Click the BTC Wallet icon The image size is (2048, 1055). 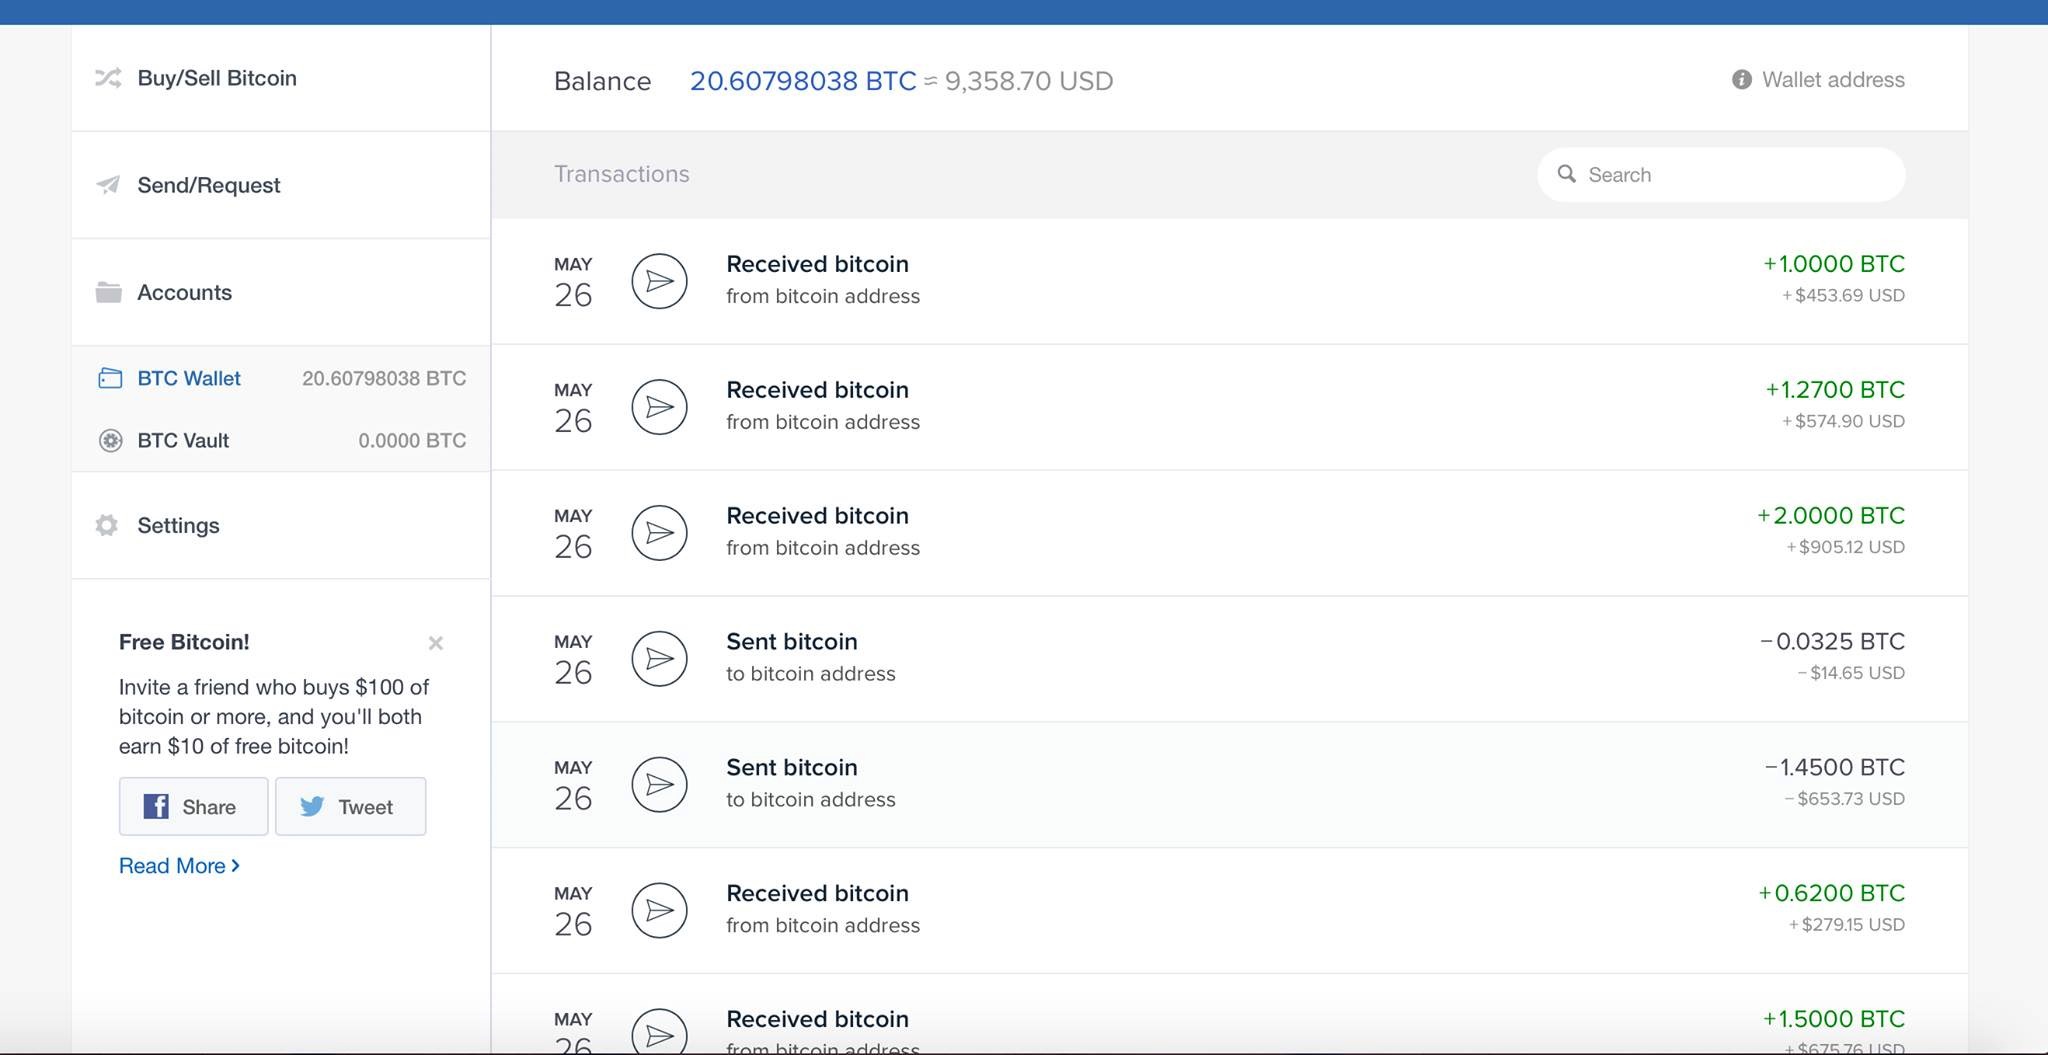tap(110, 378)
